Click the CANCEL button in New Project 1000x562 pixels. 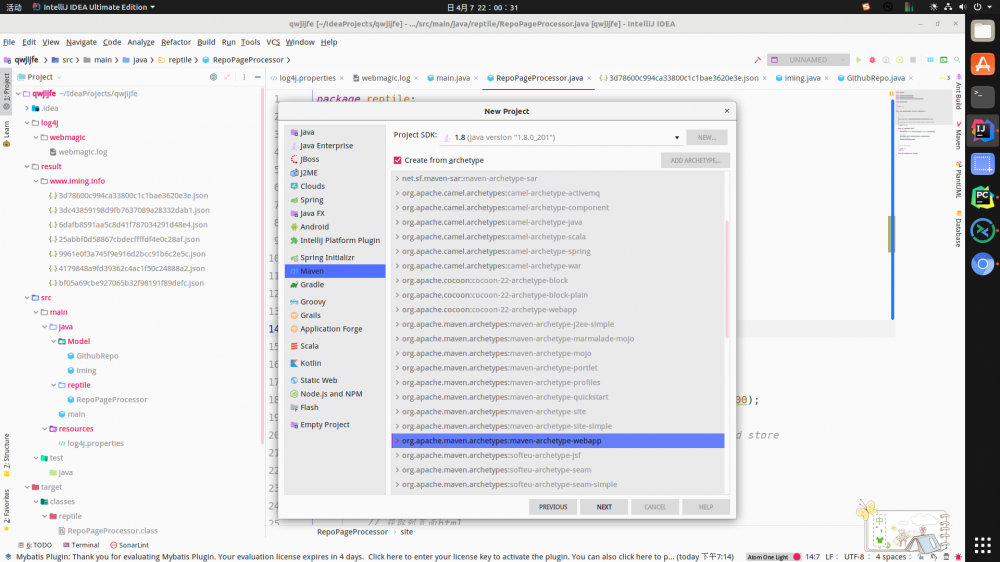tap(655, 507)
